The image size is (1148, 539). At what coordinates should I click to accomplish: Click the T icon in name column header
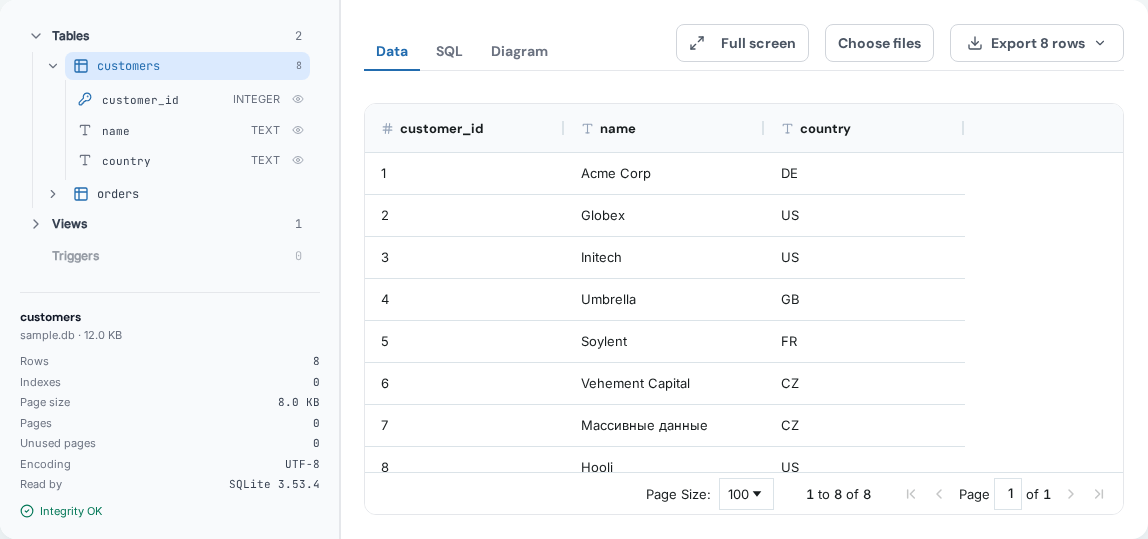click(587, 129)
